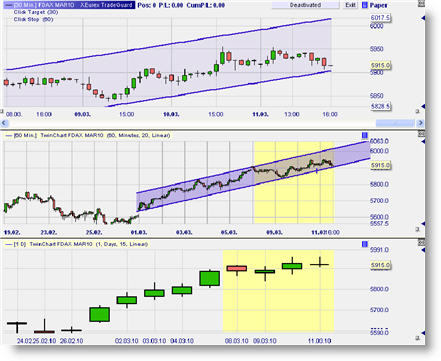Image resolution: width=441 pixels, height=361 pixels.
Task: Click the 5915.0 price tag on daily chart
Action: [380, 265]
